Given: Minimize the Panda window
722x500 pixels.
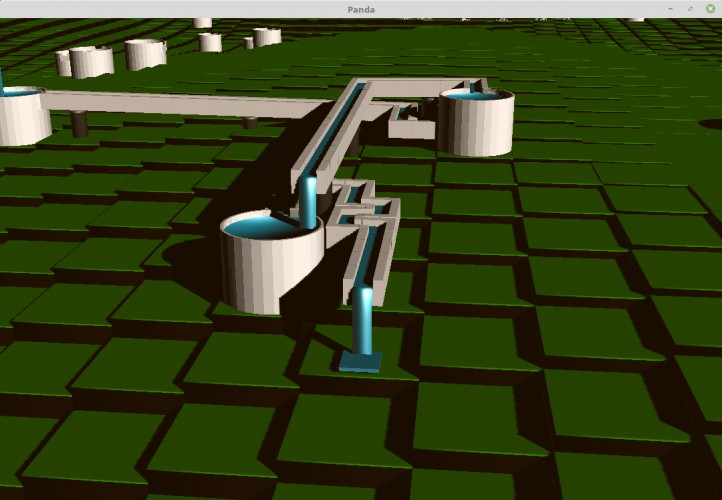Looking at the screenshot, I should click(x=670, y=9).
